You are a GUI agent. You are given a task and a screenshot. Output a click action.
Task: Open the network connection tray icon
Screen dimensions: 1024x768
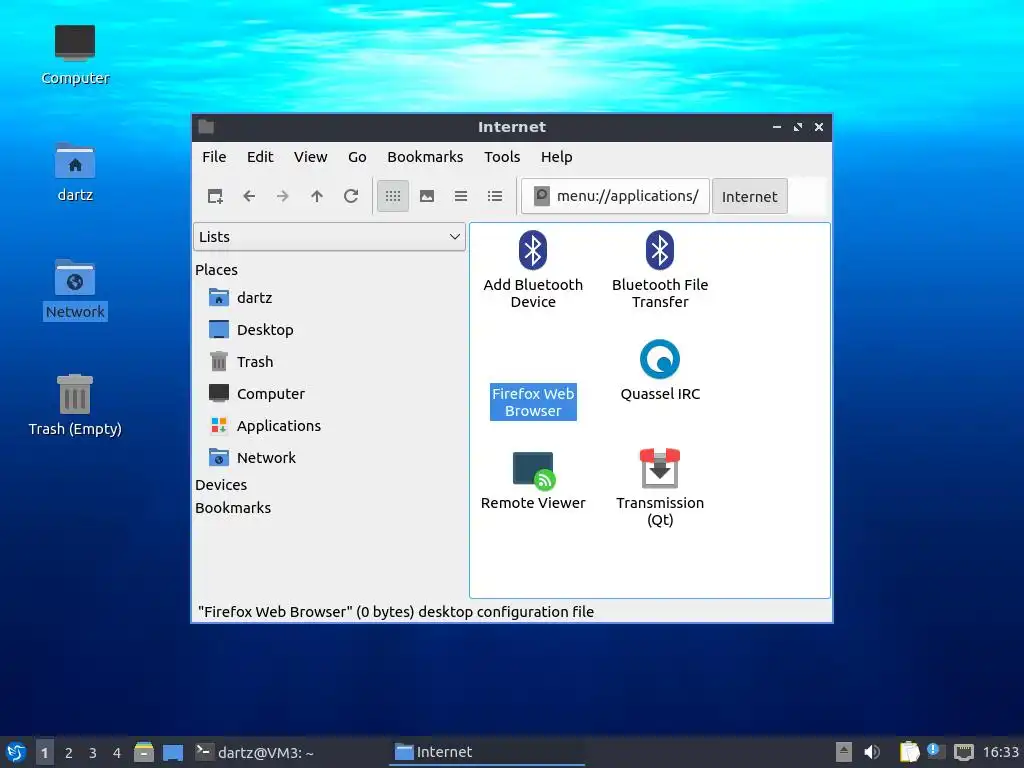pyautogui.click(x=964, y=752)
